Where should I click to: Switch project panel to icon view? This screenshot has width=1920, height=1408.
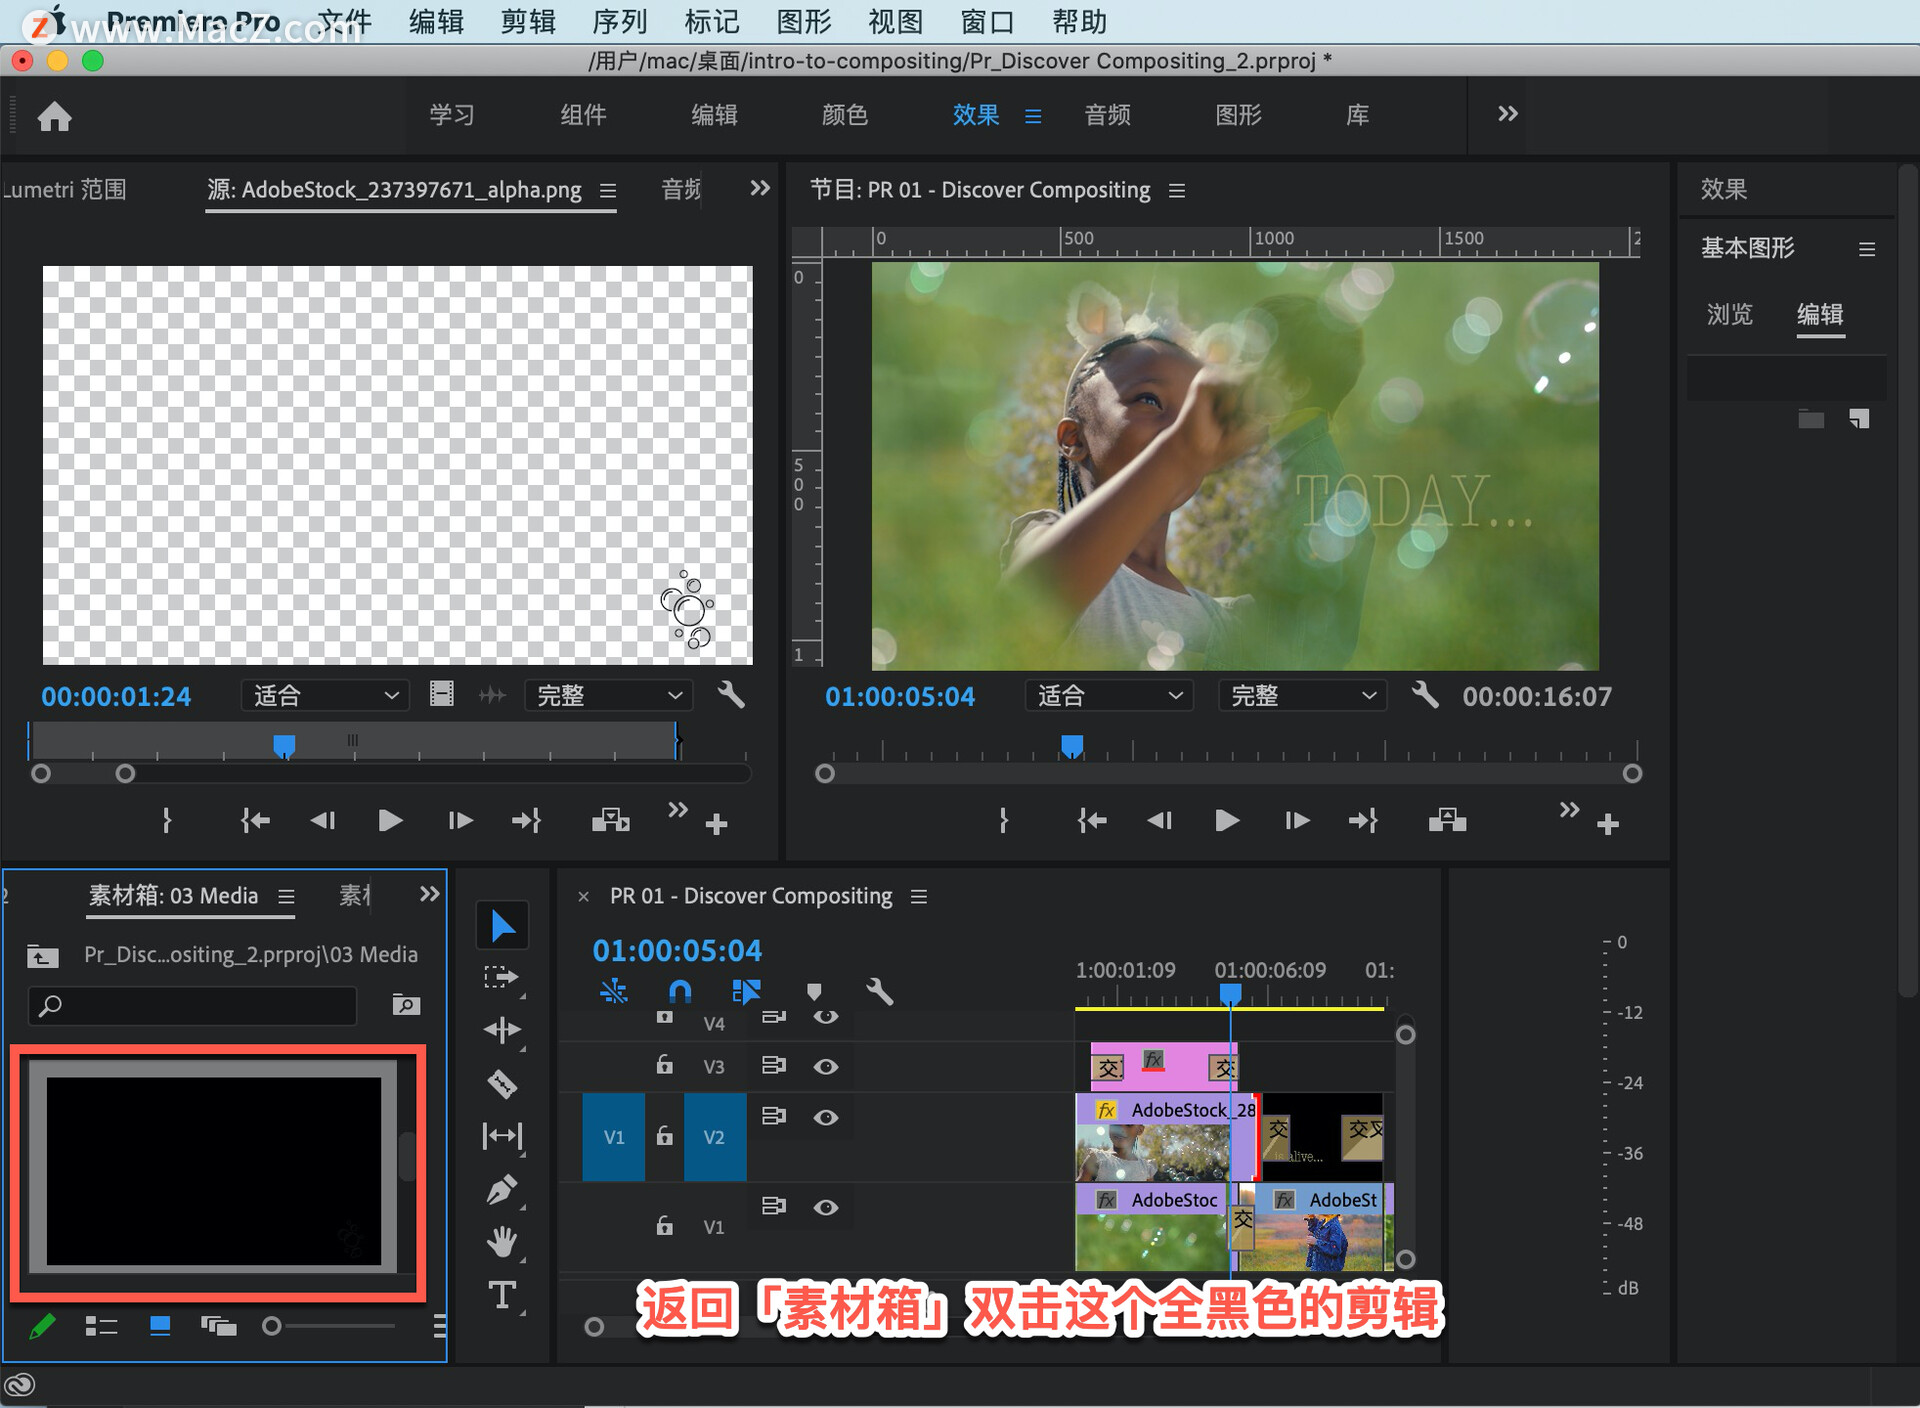(160, 1327)
